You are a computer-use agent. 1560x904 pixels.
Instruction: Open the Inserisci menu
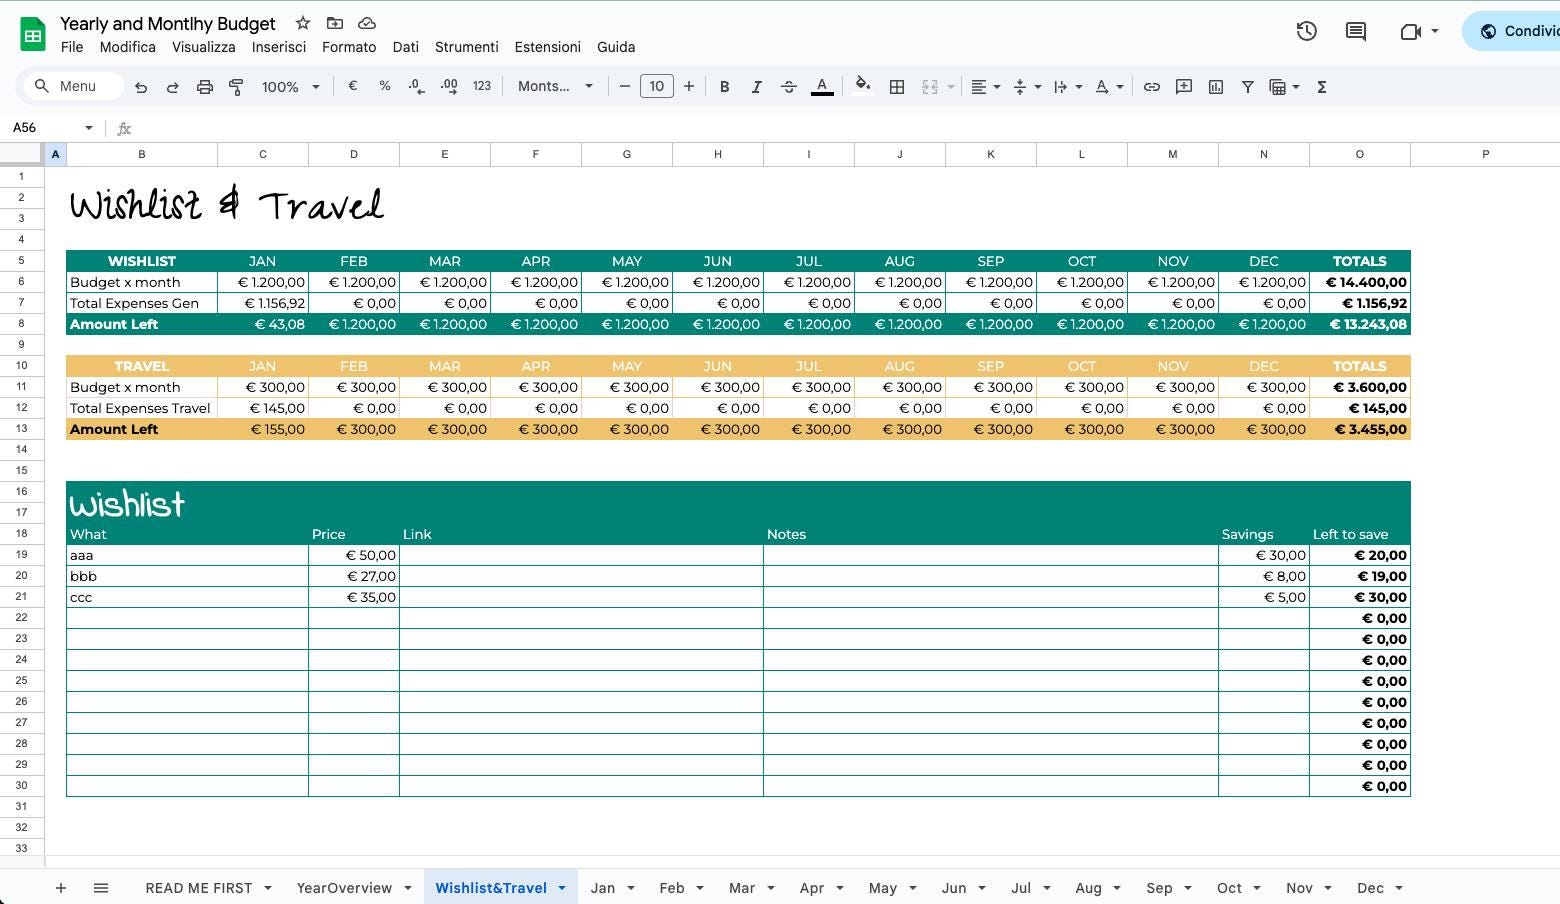pos(279,47)
